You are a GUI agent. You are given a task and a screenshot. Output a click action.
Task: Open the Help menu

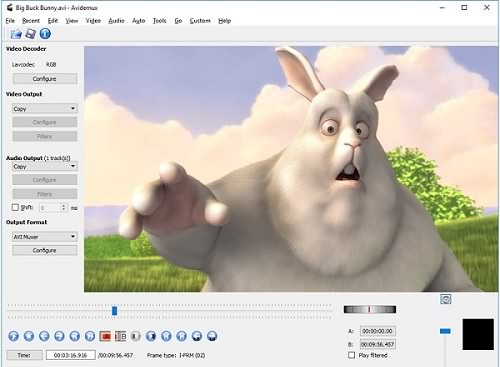(224, 21)
